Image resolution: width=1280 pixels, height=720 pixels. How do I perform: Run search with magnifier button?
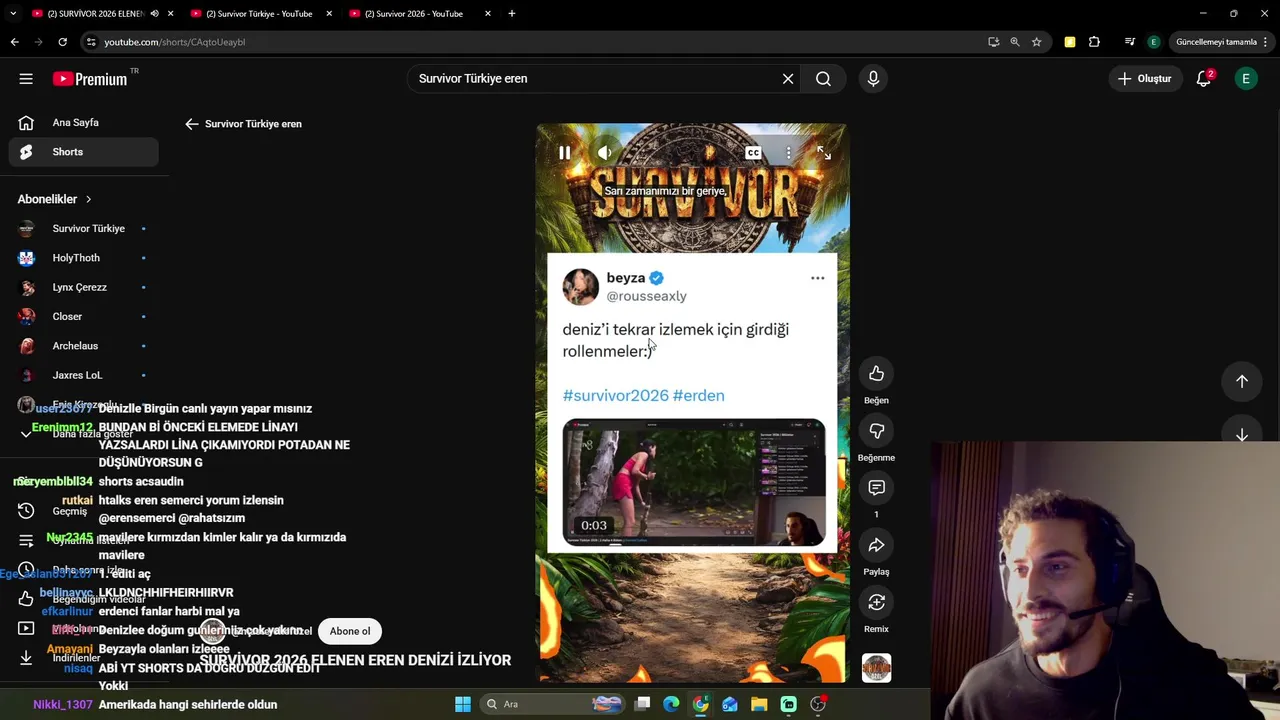[823, 79]
